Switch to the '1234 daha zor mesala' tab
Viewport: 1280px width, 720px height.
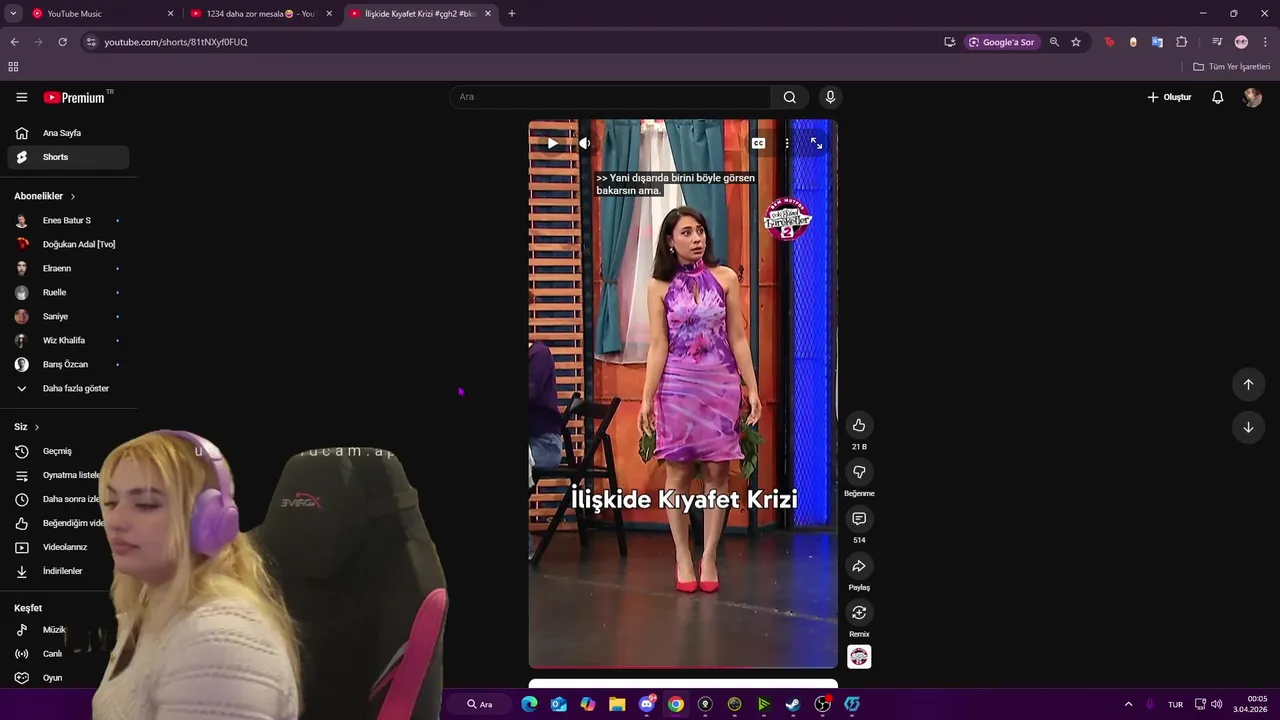[x=258, y=14]
